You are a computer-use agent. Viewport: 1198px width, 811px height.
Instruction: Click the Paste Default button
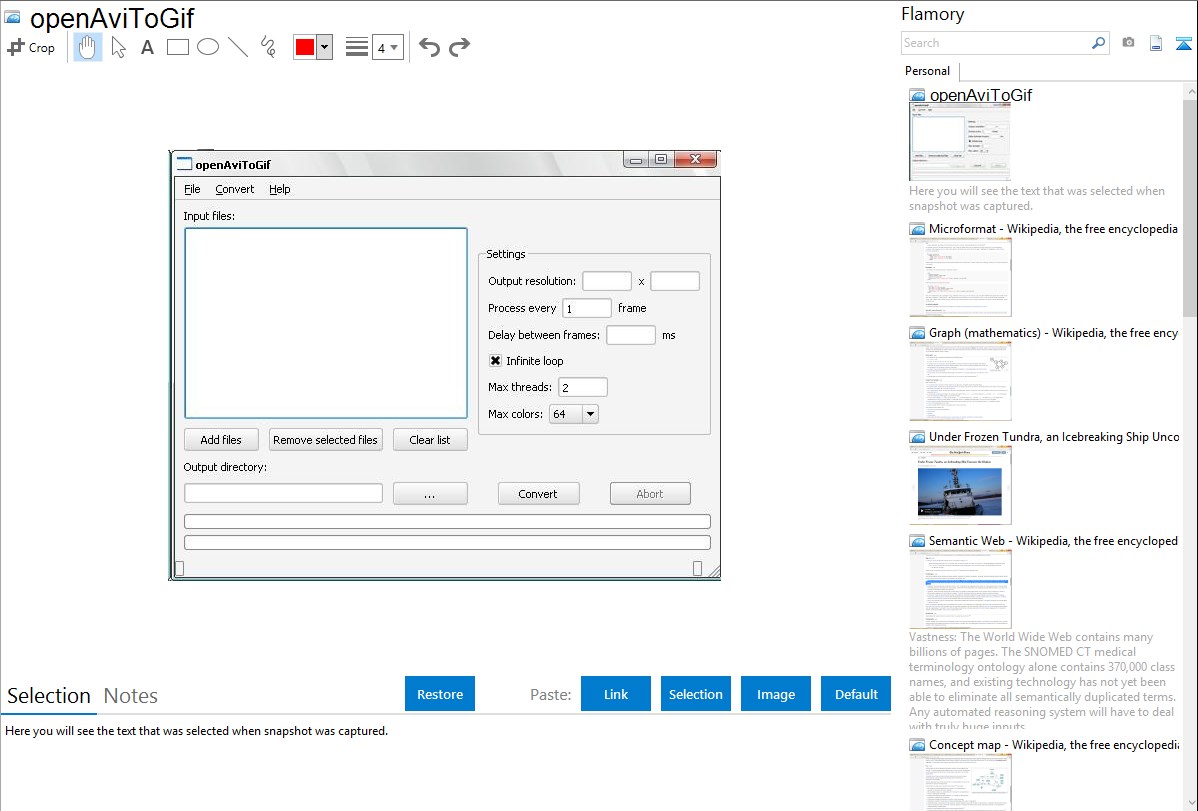[x=856, y=694]
